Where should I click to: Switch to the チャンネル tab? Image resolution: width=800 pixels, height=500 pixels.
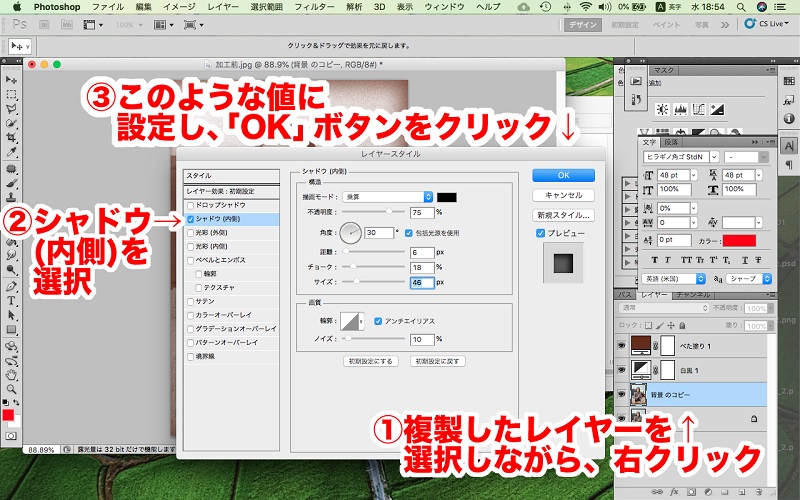[693, 295]
